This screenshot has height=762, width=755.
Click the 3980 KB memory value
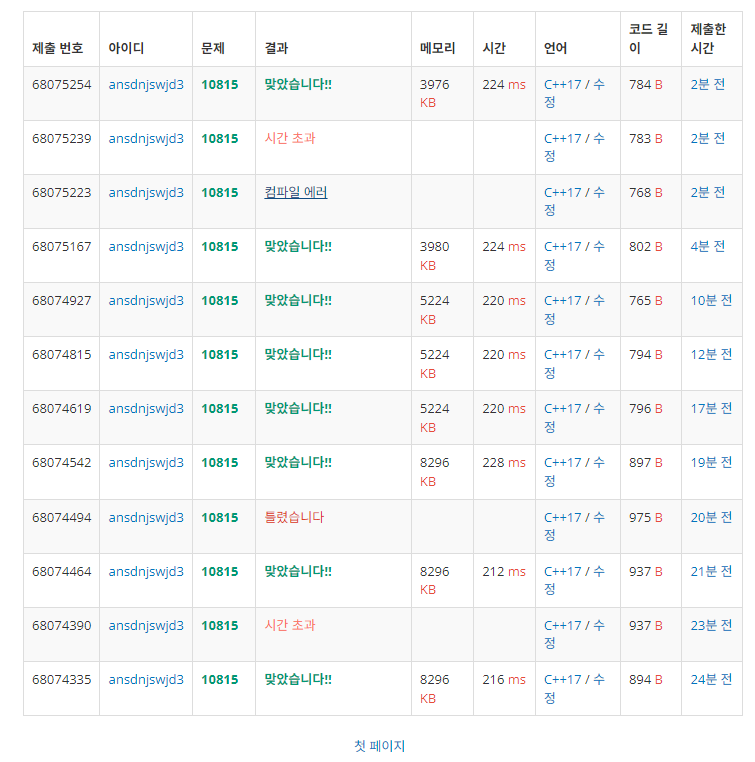(434, 256)
